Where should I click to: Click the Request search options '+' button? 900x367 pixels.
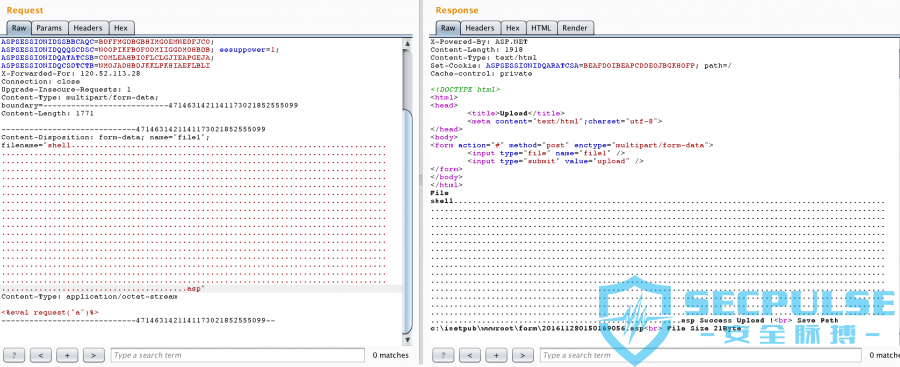(x=67, y=355)
